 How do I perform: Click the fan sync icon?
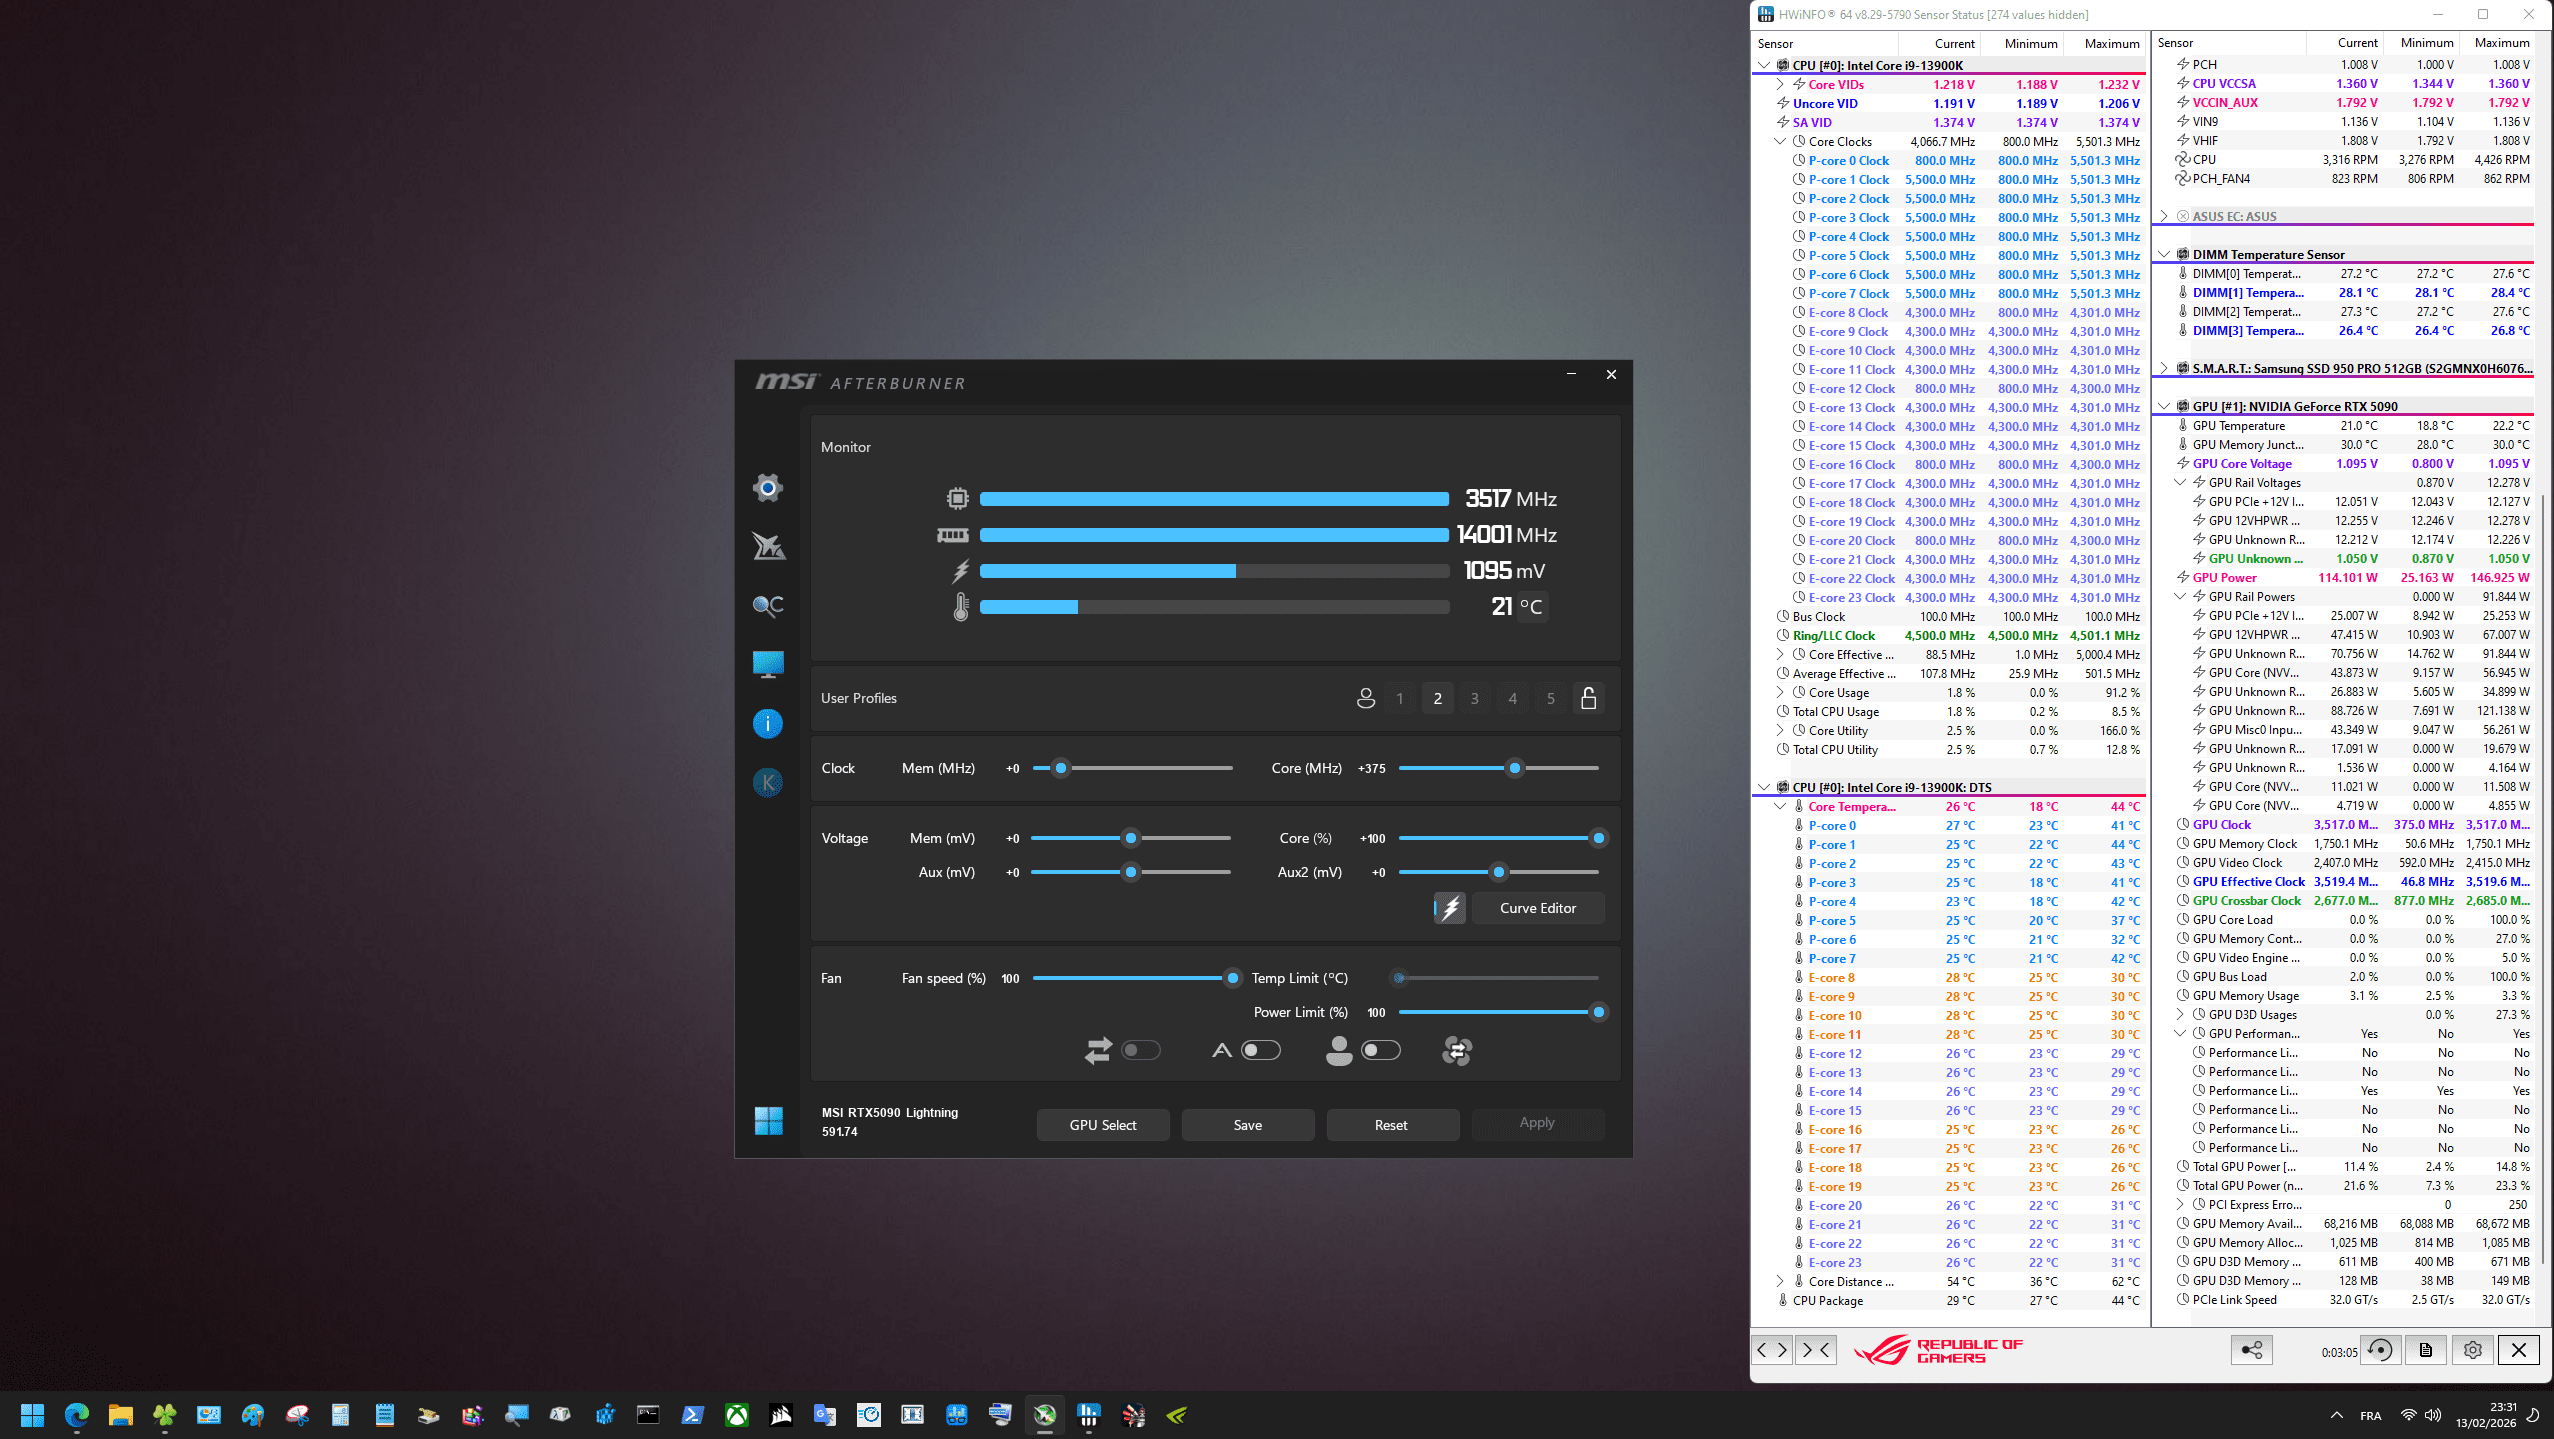pos(1456,1050)
